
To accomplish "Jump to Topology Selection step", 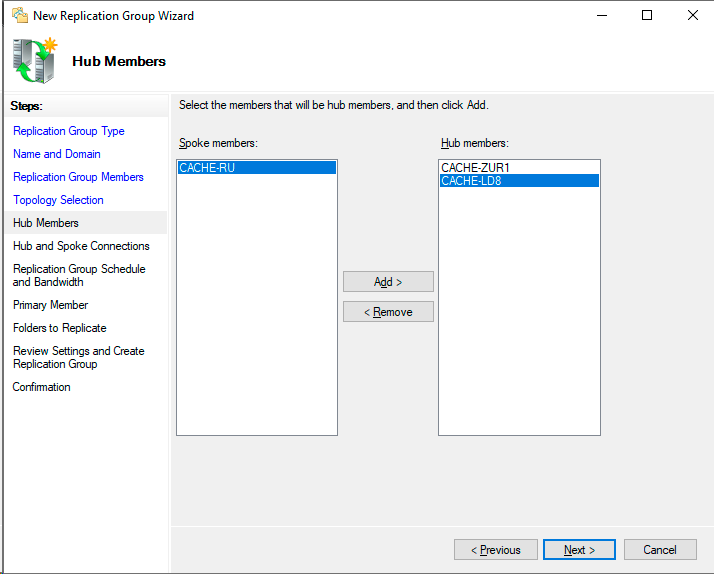I will [58, 200].
